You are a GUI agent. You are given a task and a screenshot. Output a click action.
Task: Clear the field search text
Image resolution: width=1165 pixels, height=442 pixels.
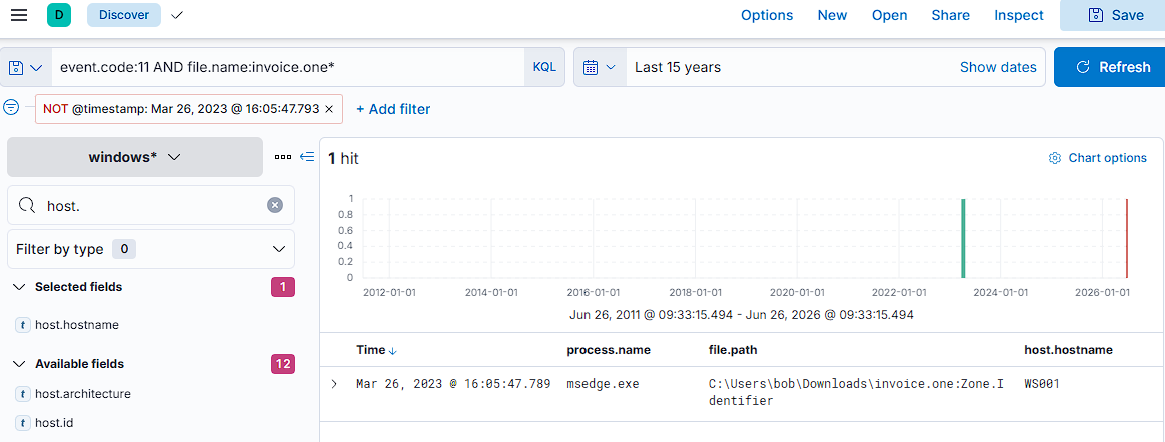click(275, 205)
